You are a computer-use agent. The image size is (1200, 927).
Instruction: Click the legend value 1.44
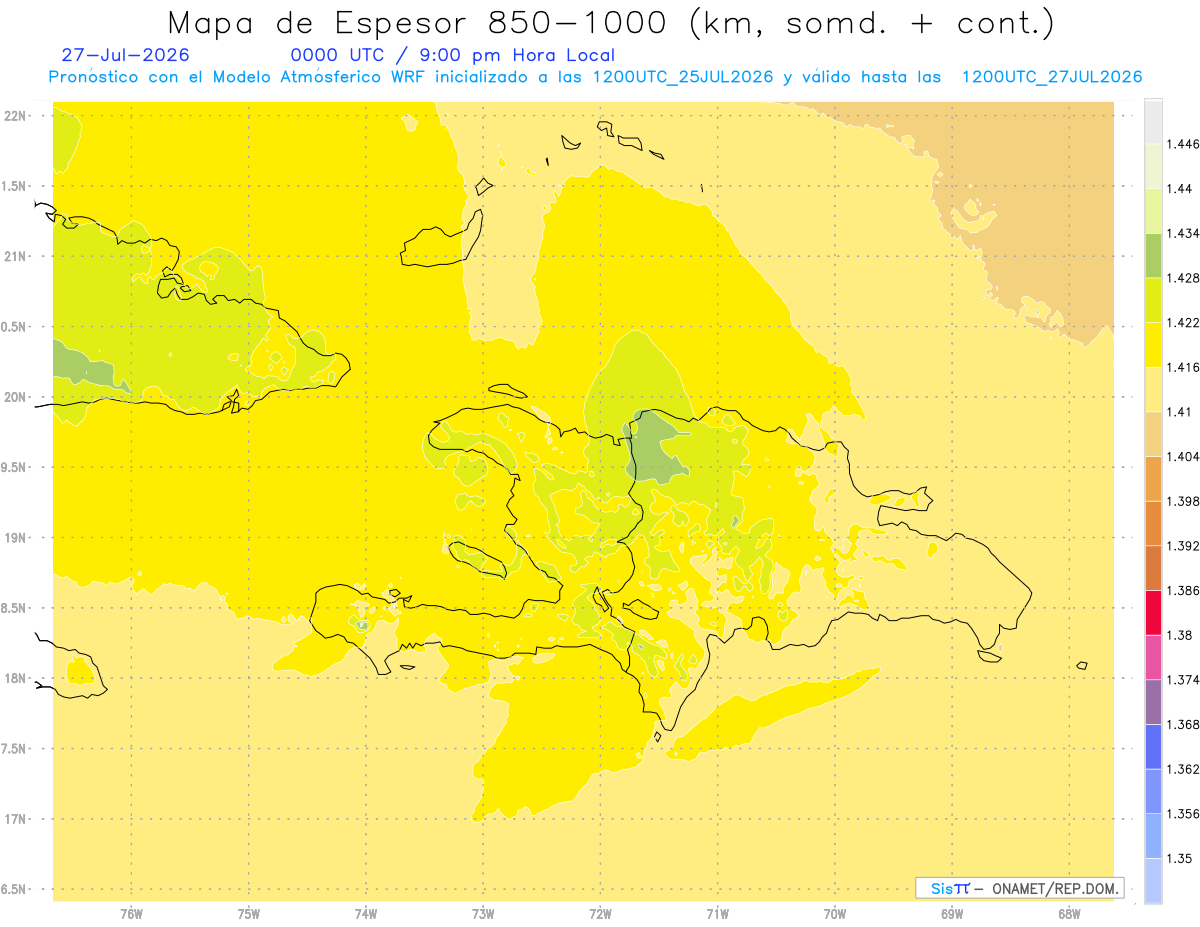(x=1179, y=188)
